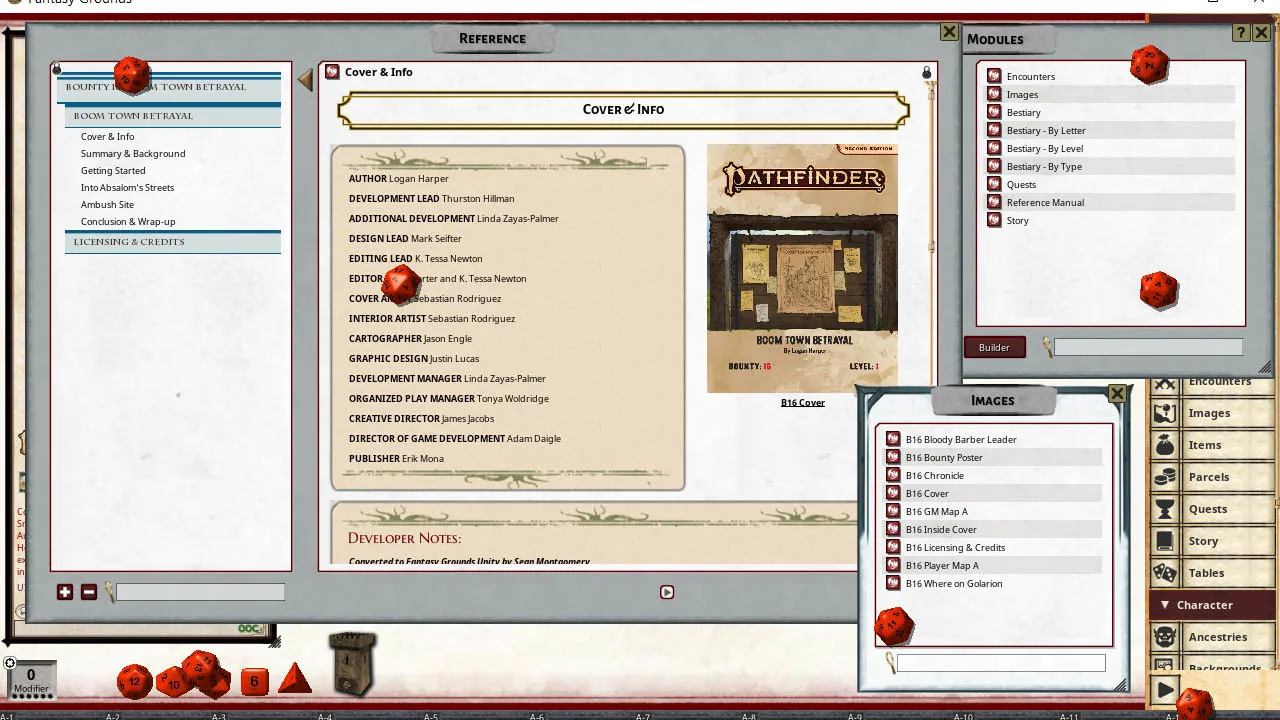
Task: Click the Pathfinder cover thumbnail
Action: pyautogui.click(x=802, y=268)
